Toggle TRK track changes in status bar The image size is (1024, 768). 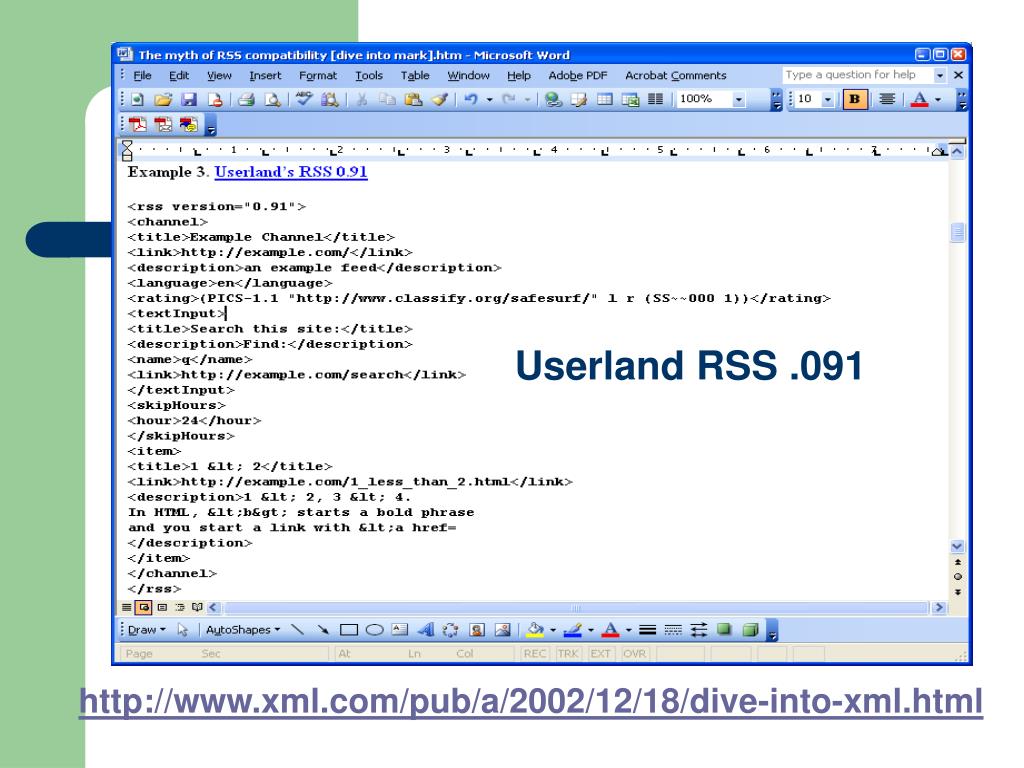(x=568, y=653)
